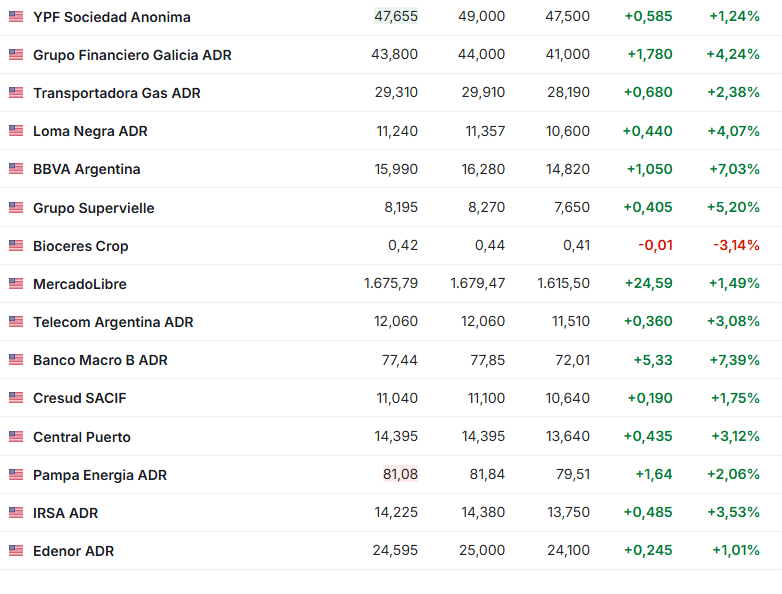The height and width of the screenshot is (594, 782).
Task: Click the flag icon beside IRSA ADR
Action: pos(16,512)
